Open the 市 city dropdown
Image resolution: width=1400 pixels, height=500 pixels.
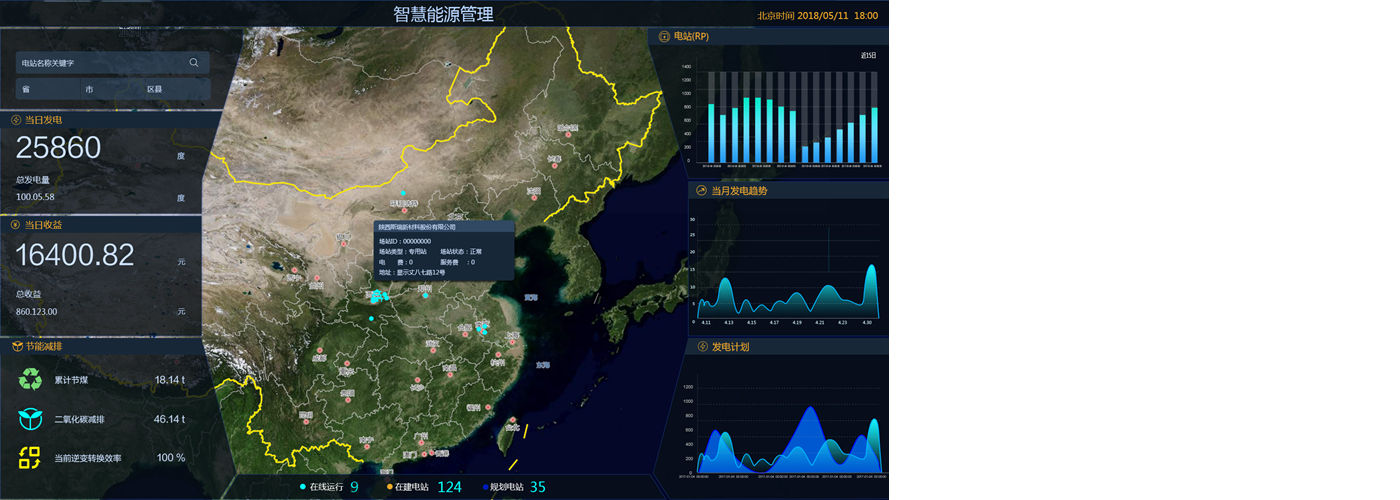tap(112, 90)
